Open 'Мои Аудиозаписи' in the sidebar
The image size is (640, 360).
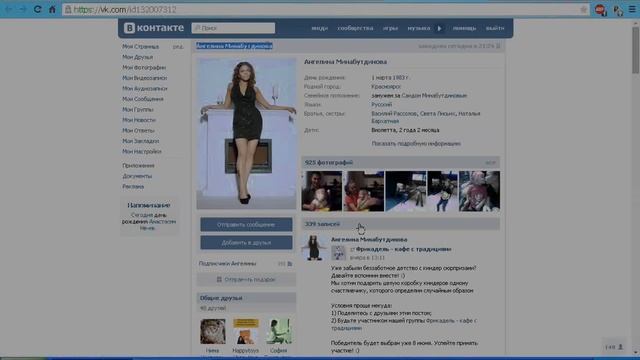(144, 89)
